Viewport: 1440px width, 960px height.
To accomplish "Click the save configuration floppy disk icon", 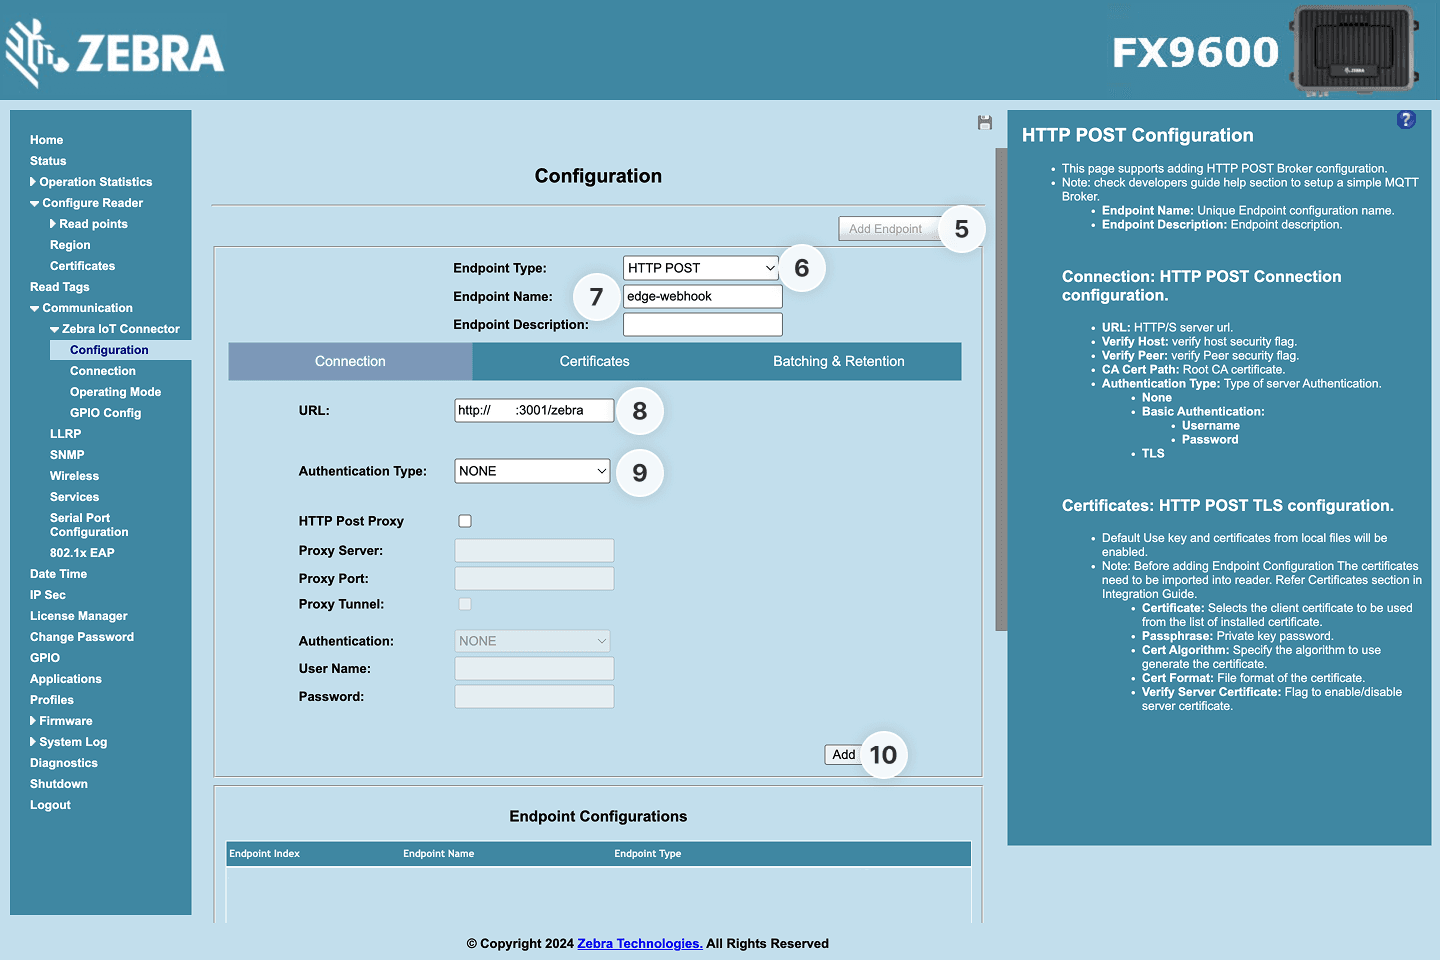I will tap(985, 122).
